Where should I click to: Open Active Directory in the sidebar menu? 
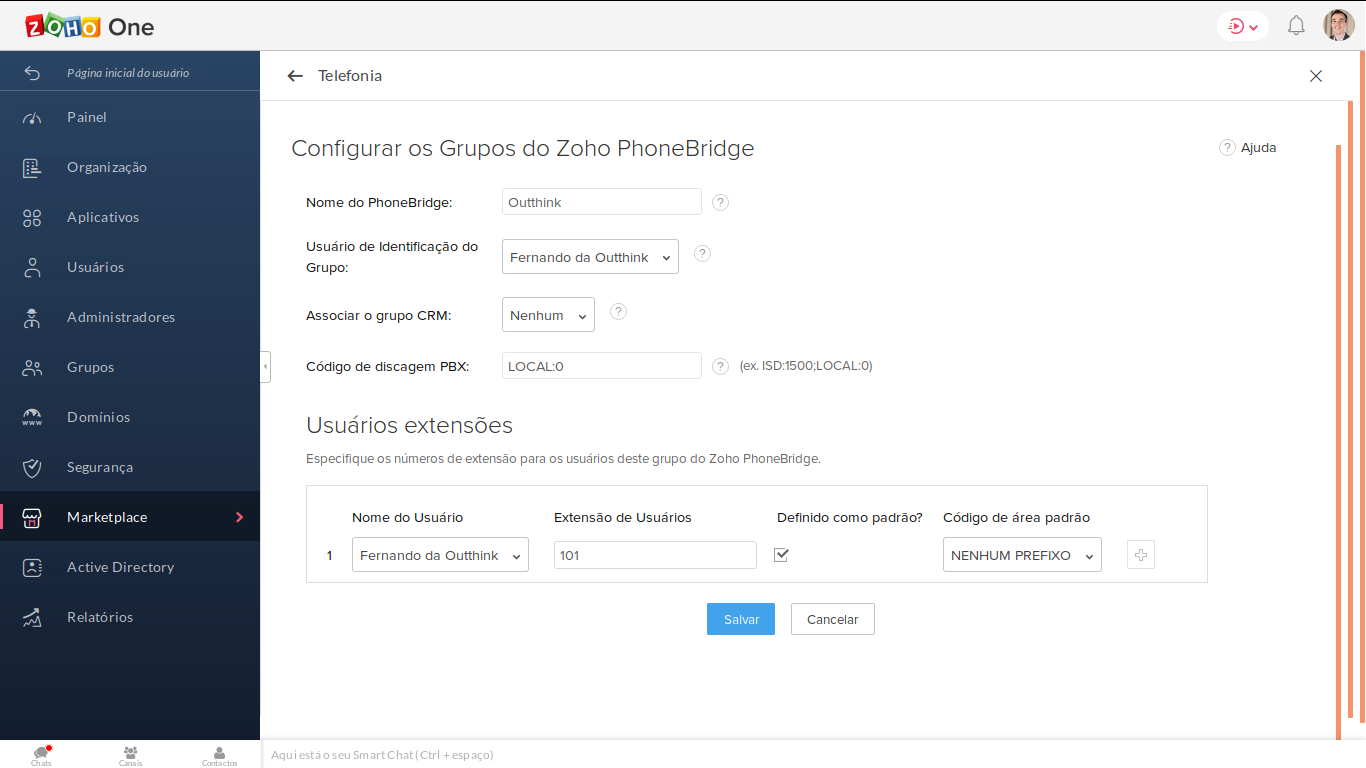click(x=130, y=567)
